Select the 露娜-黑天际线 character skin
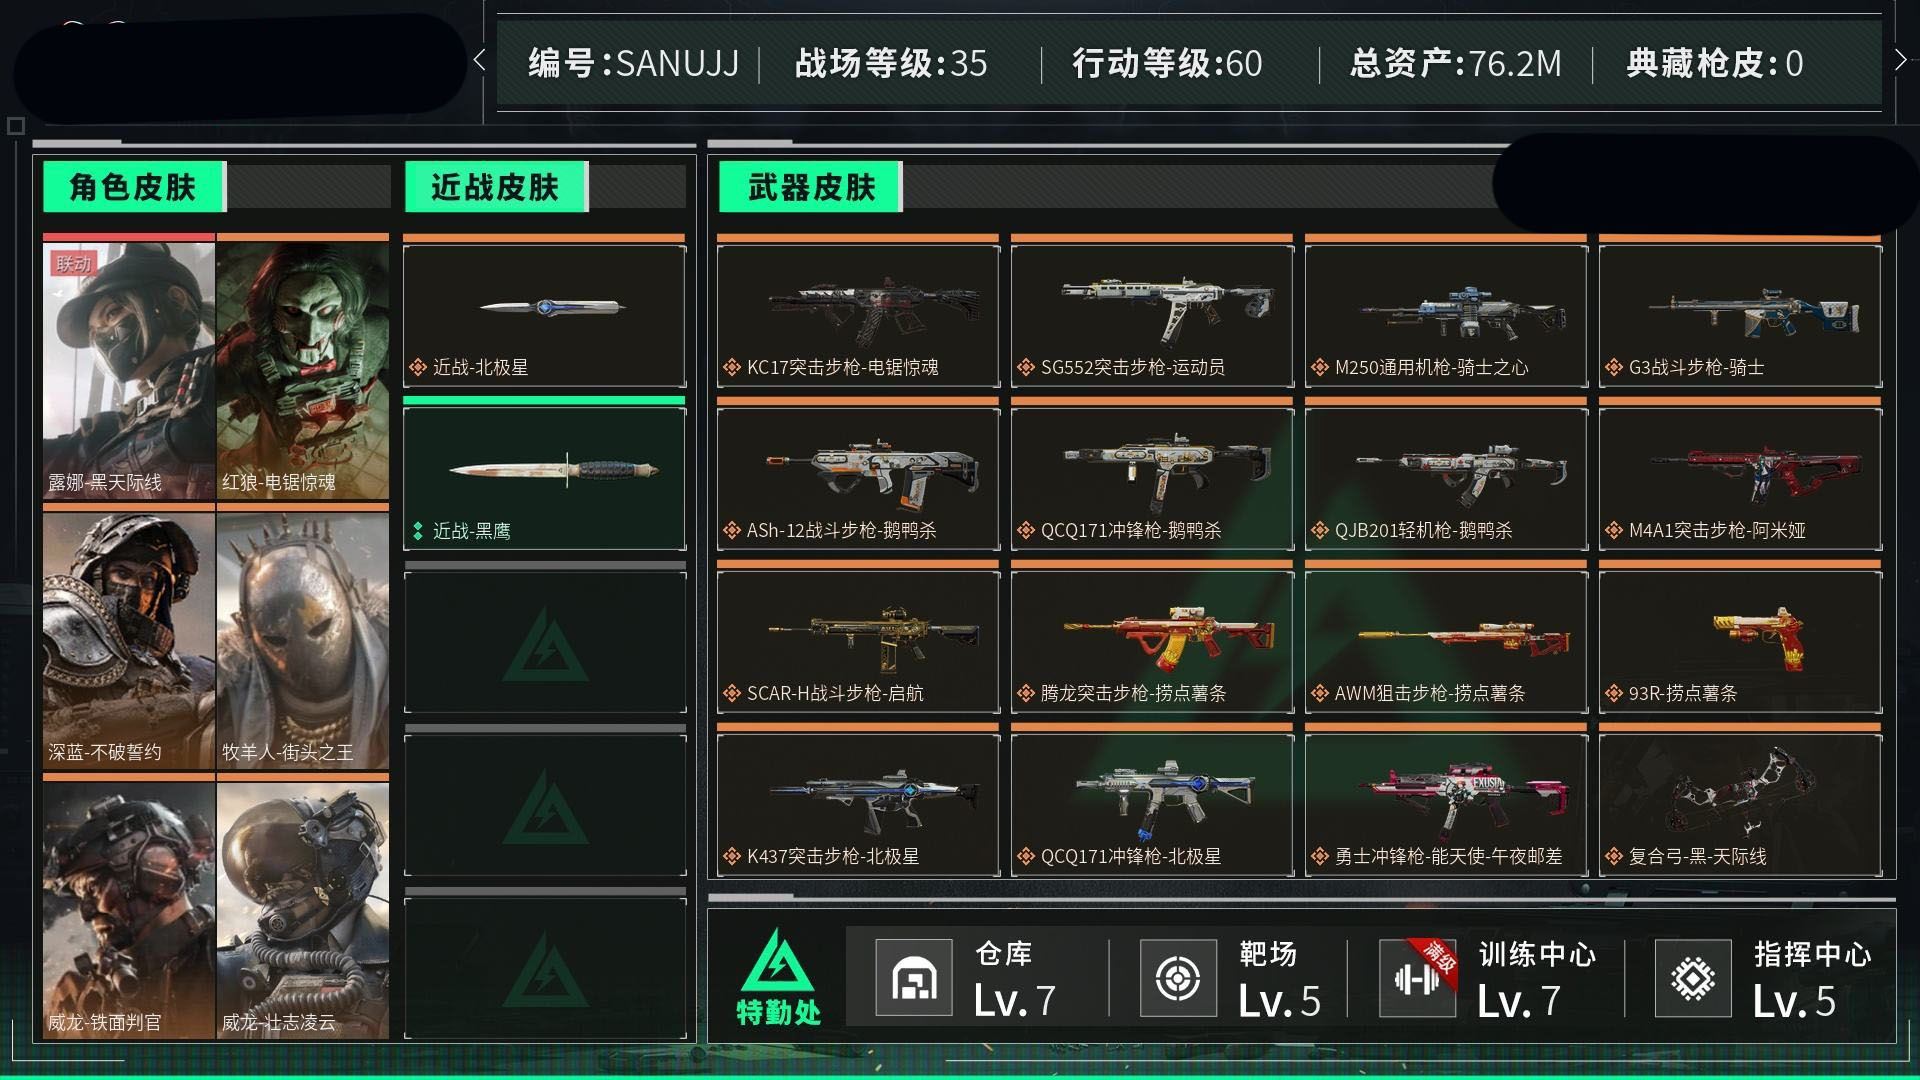1920x1080 pixels. tap(129, 370)
